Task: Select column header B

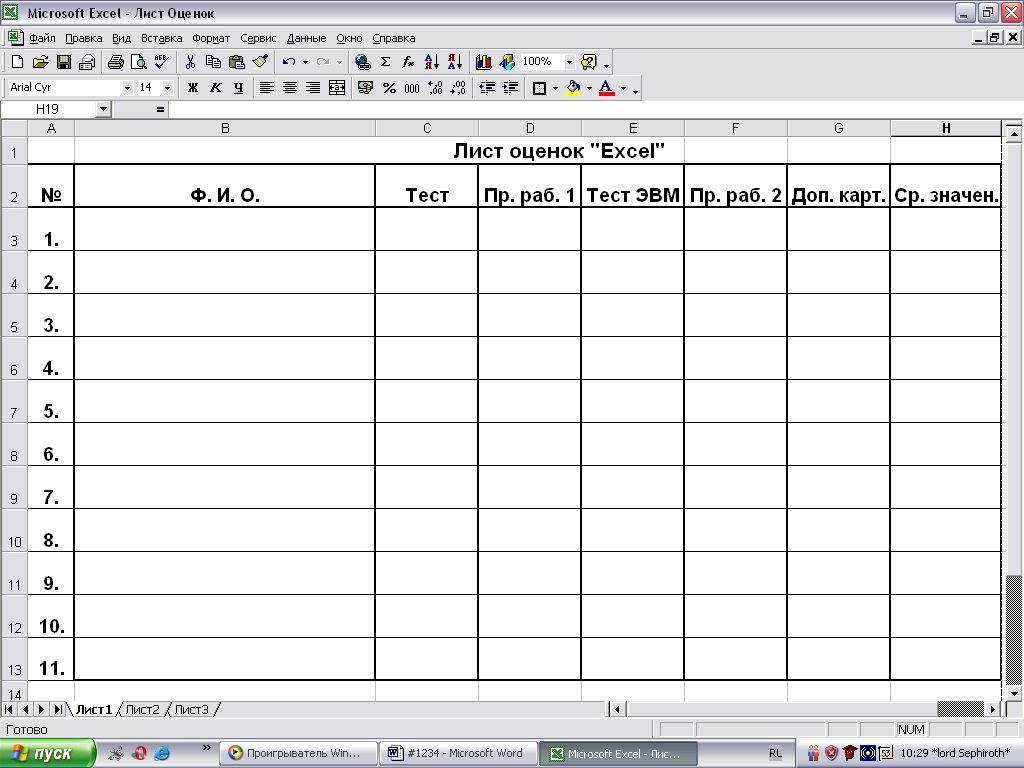Action: pos(225,129)
